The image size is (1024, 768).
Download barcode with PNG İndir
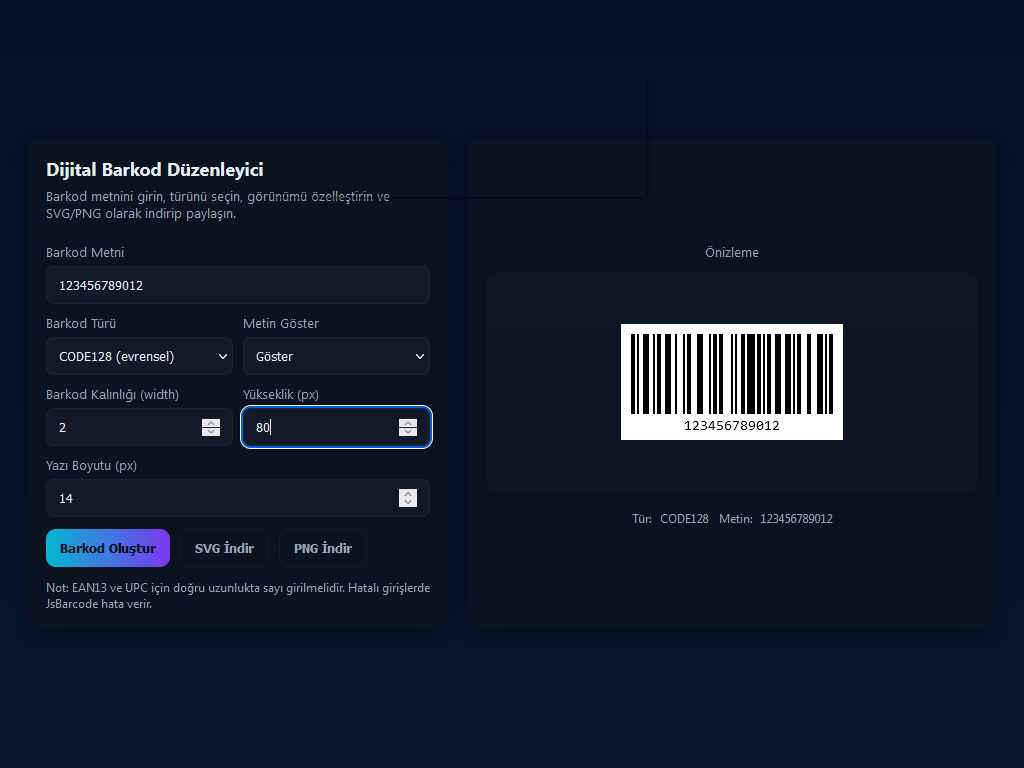pyautogui.click(x=322, y=548)
